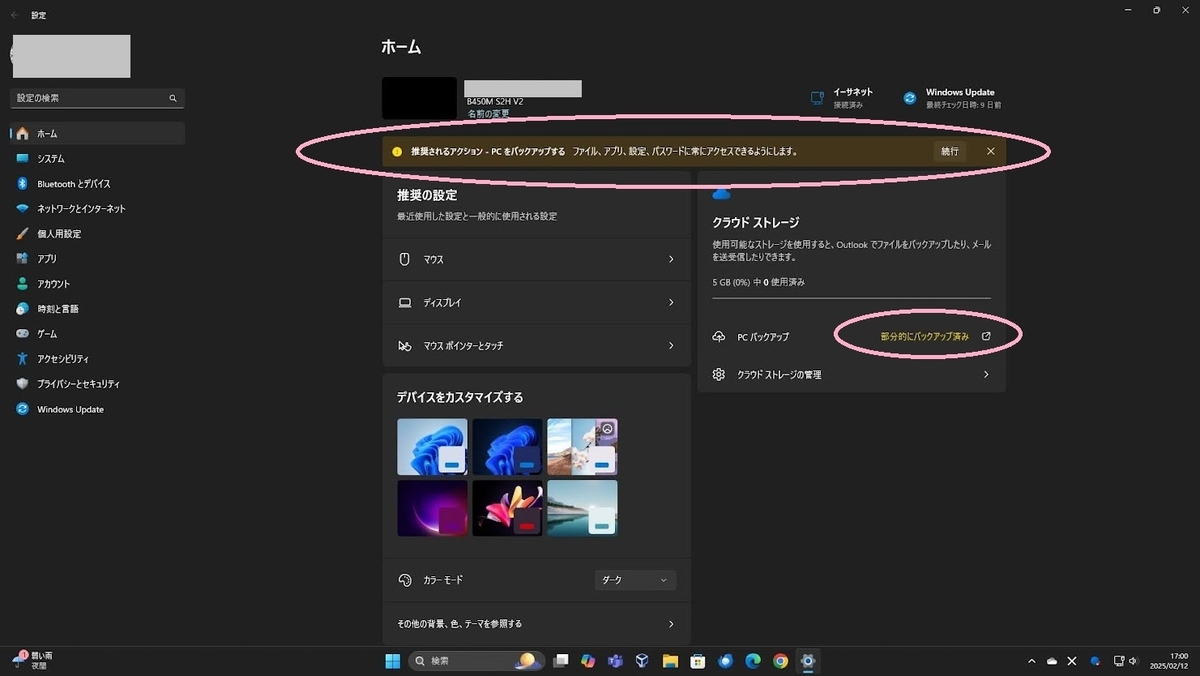This screenshot has width=1200, height=676.
Task: Open Task View from the taskbar
Action: click(x=560, y=661)
